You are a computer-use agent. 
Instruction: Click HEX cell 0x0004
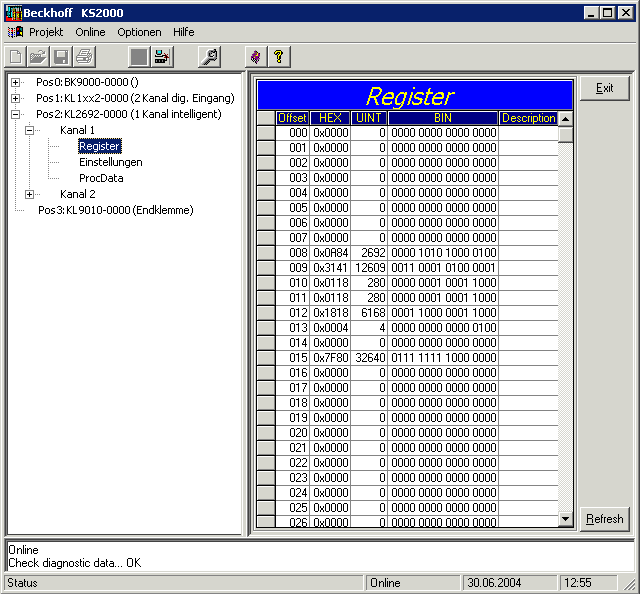click(330, 328)
